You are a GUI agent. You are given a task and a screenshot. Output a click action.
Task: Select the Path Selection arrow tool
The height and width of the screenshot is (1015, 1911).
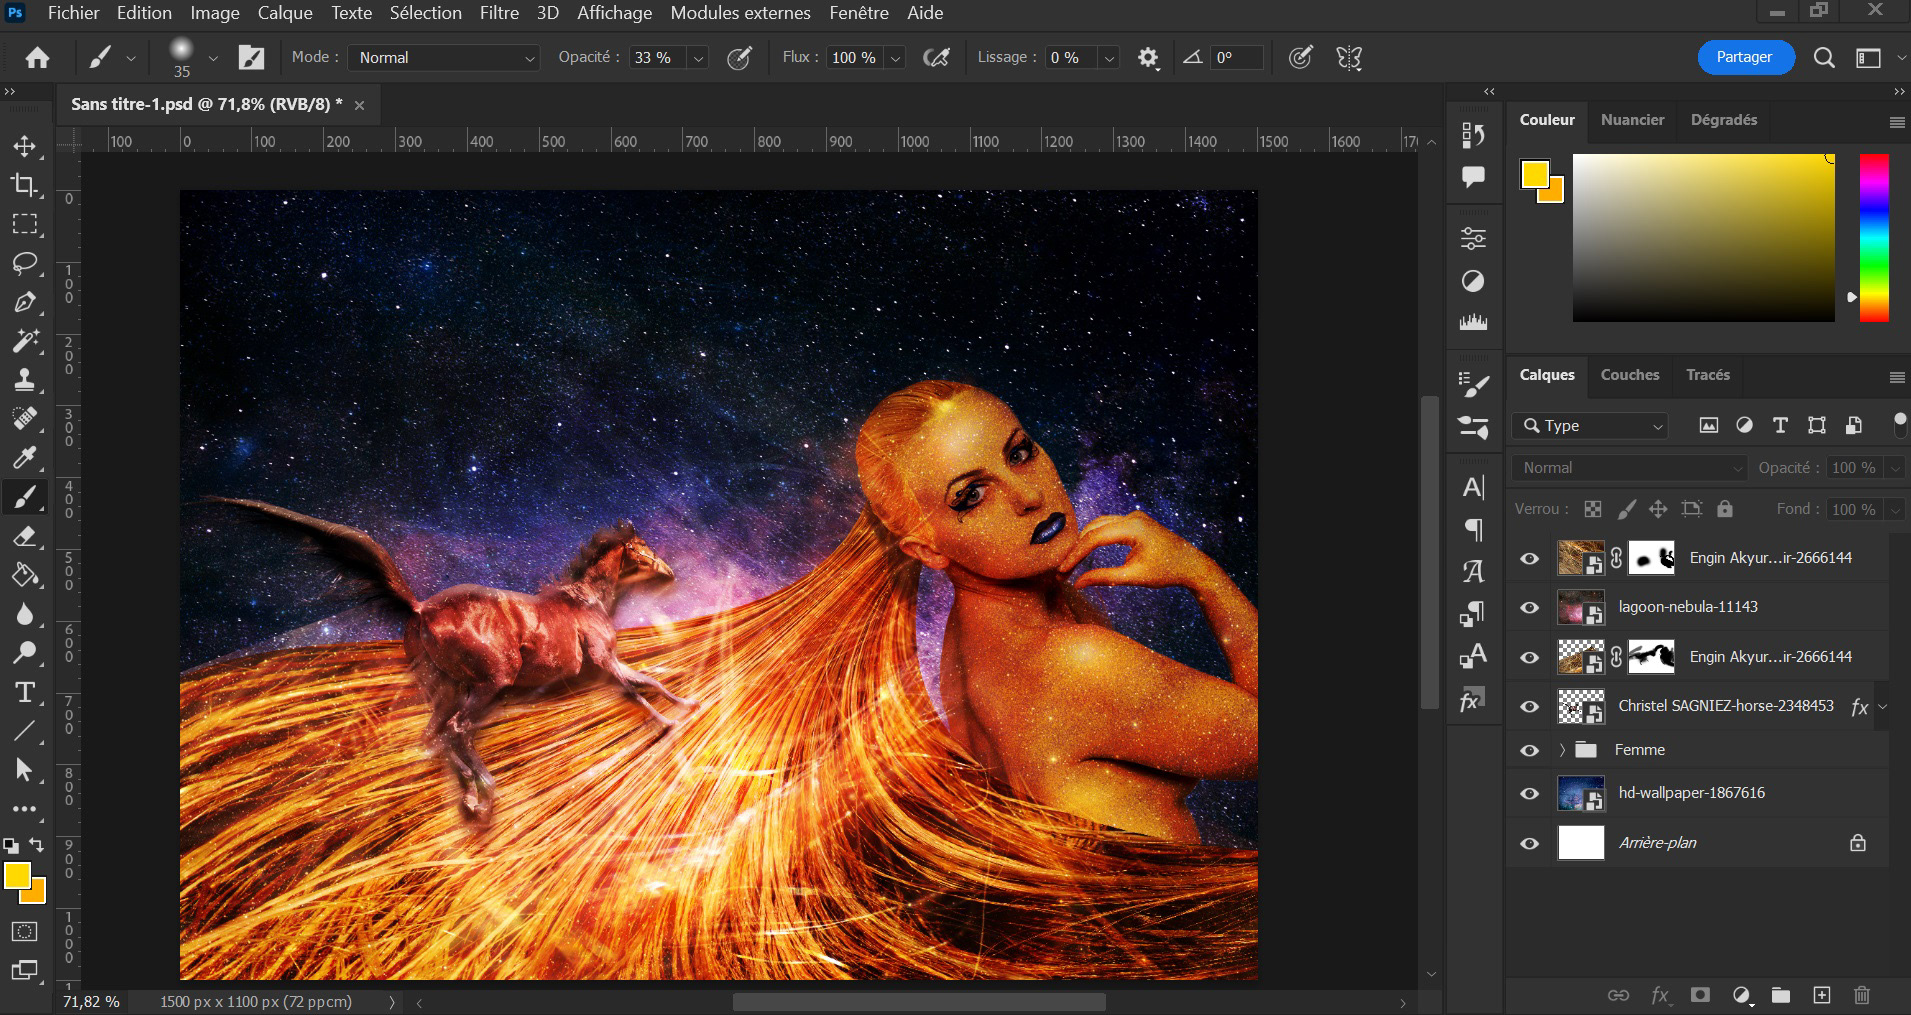tap(25, 771)
